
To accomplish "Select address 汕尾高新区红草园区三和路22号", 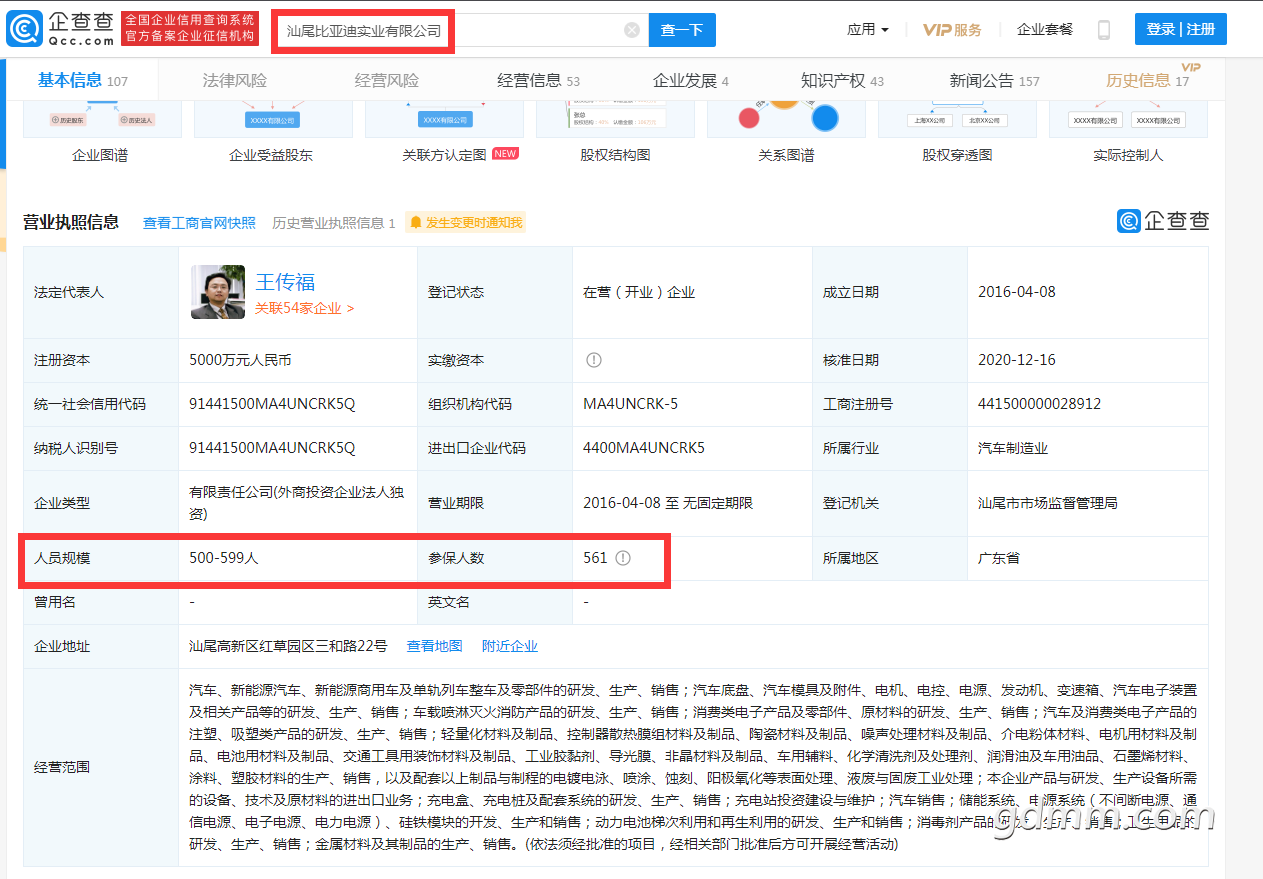I will coord(288,647).
